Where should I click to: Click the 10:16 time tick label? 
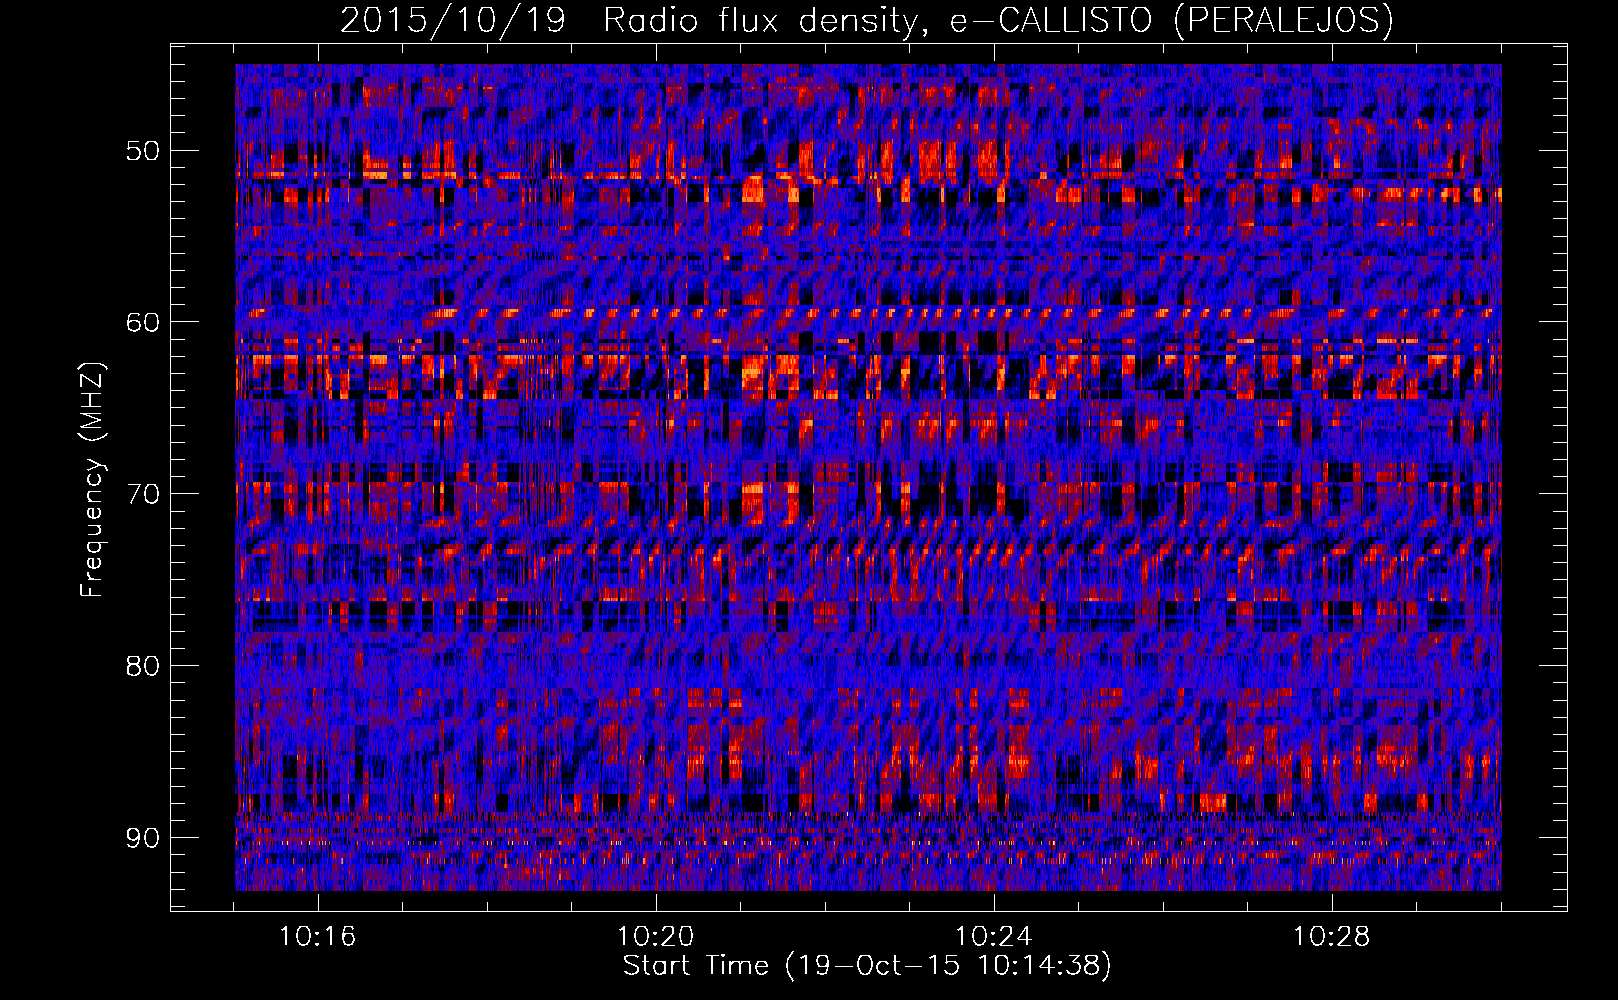coord(318,937)
